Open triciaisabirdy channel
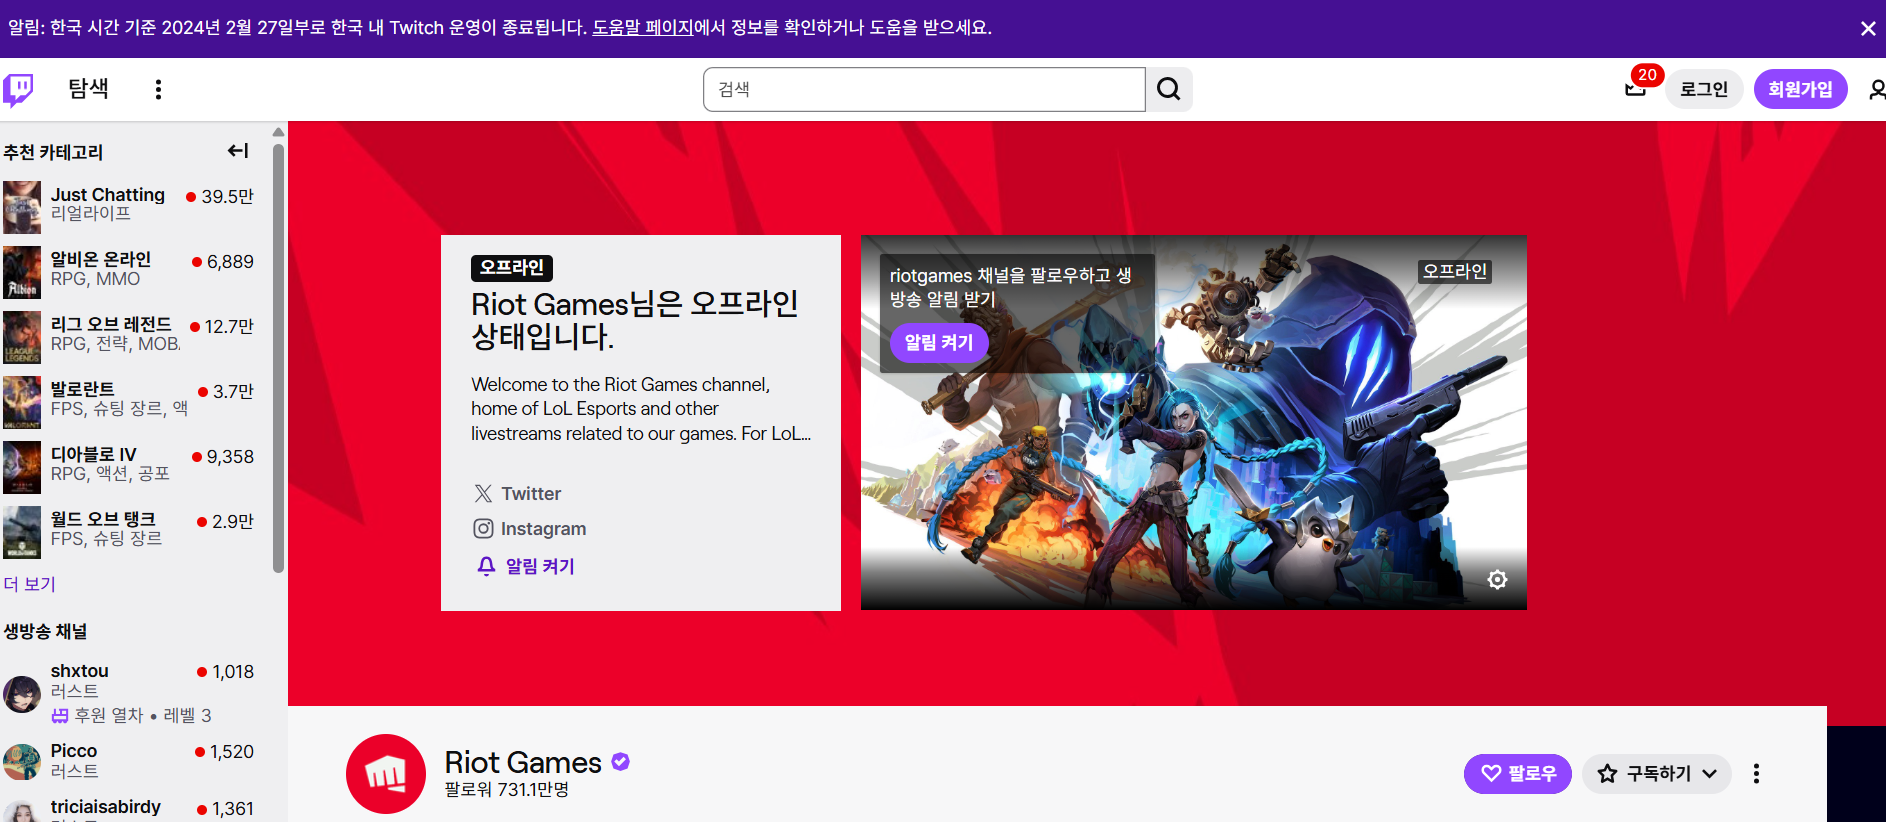The width and height of the screenshot is (1886, 822). pos(129,808)
